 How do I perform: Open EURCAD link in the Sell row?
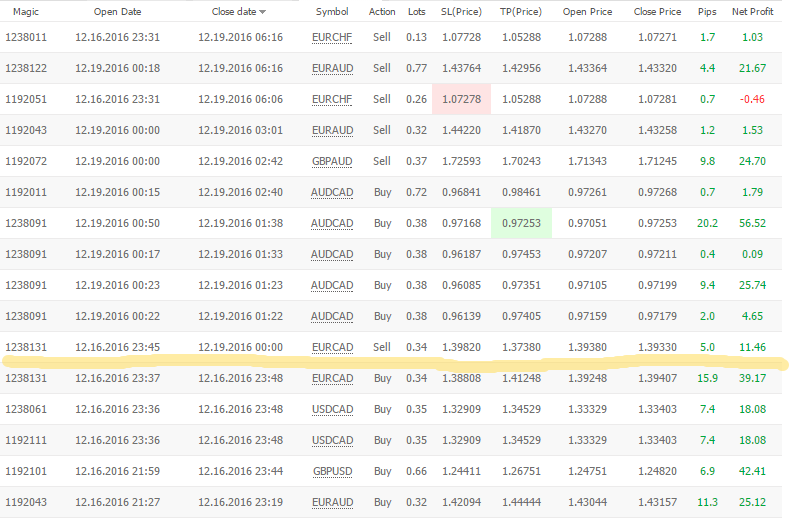[x=332, y=348]
